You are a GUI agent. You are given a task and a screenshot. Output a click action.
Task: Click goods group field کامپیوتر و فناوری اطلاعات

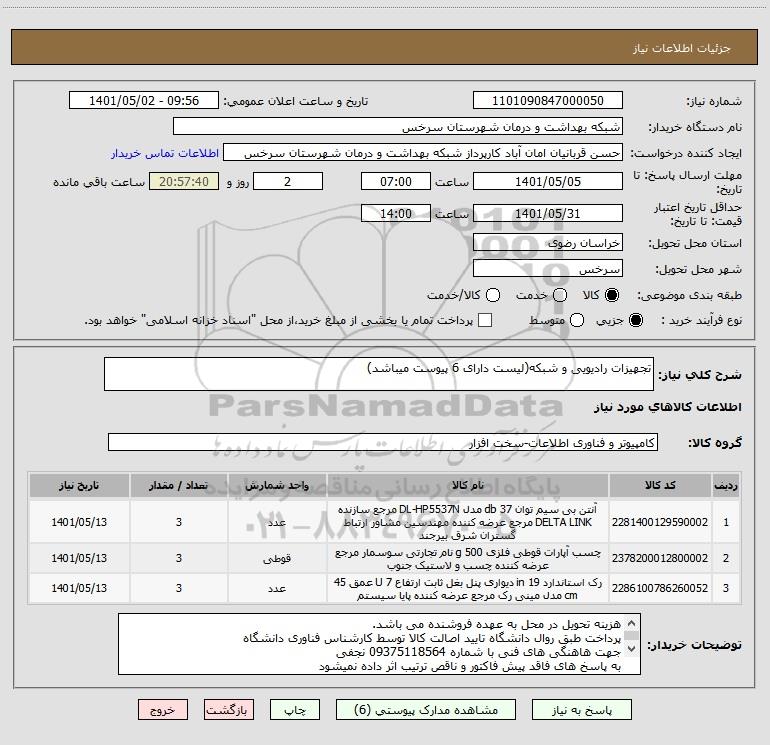[x=383, y=442]
